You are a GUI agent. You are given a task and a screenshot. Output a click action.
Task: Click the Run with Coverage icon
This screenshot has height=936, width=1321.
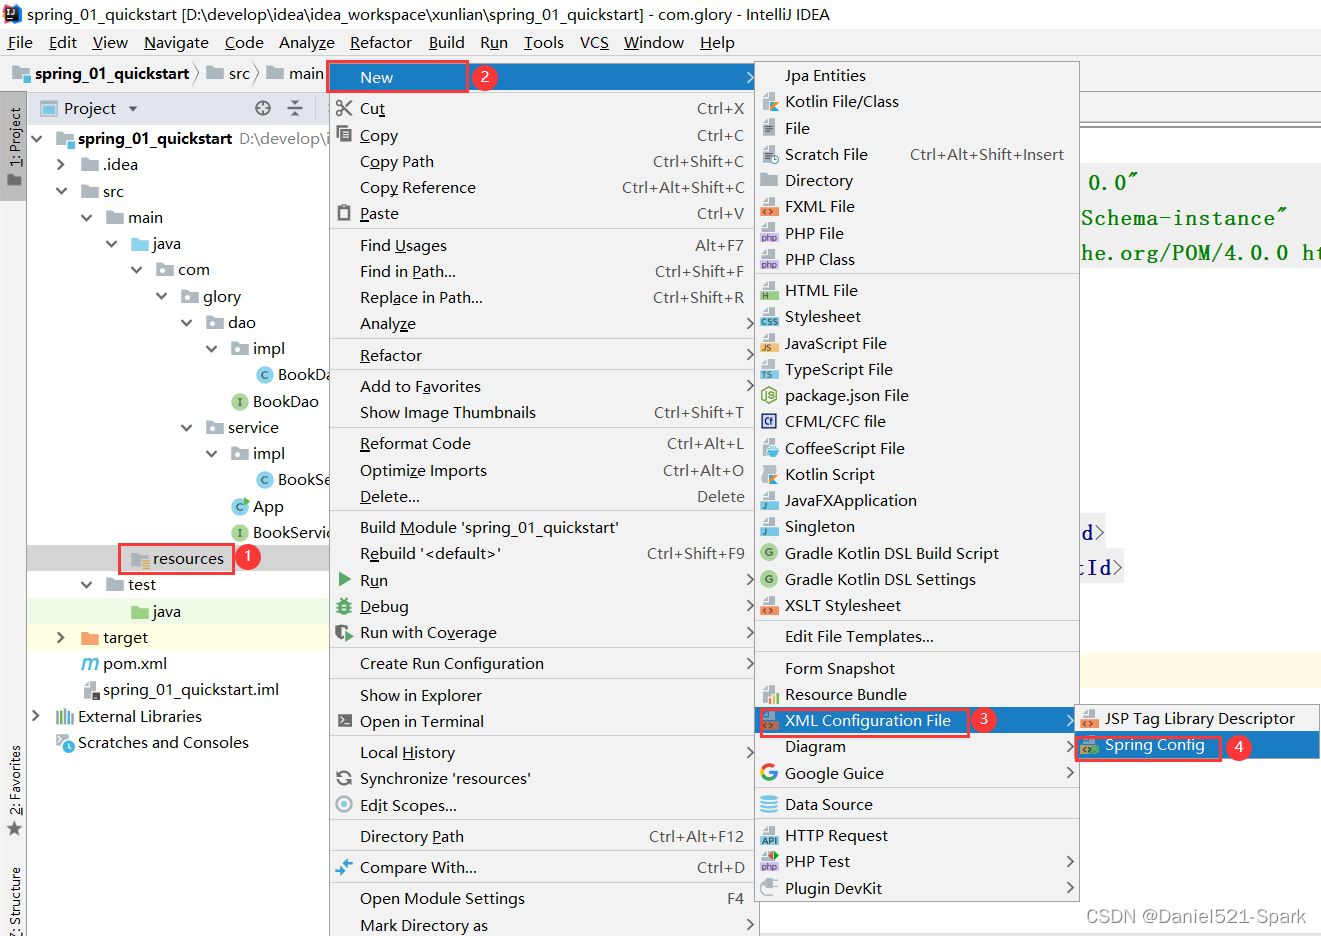[344, 632]
